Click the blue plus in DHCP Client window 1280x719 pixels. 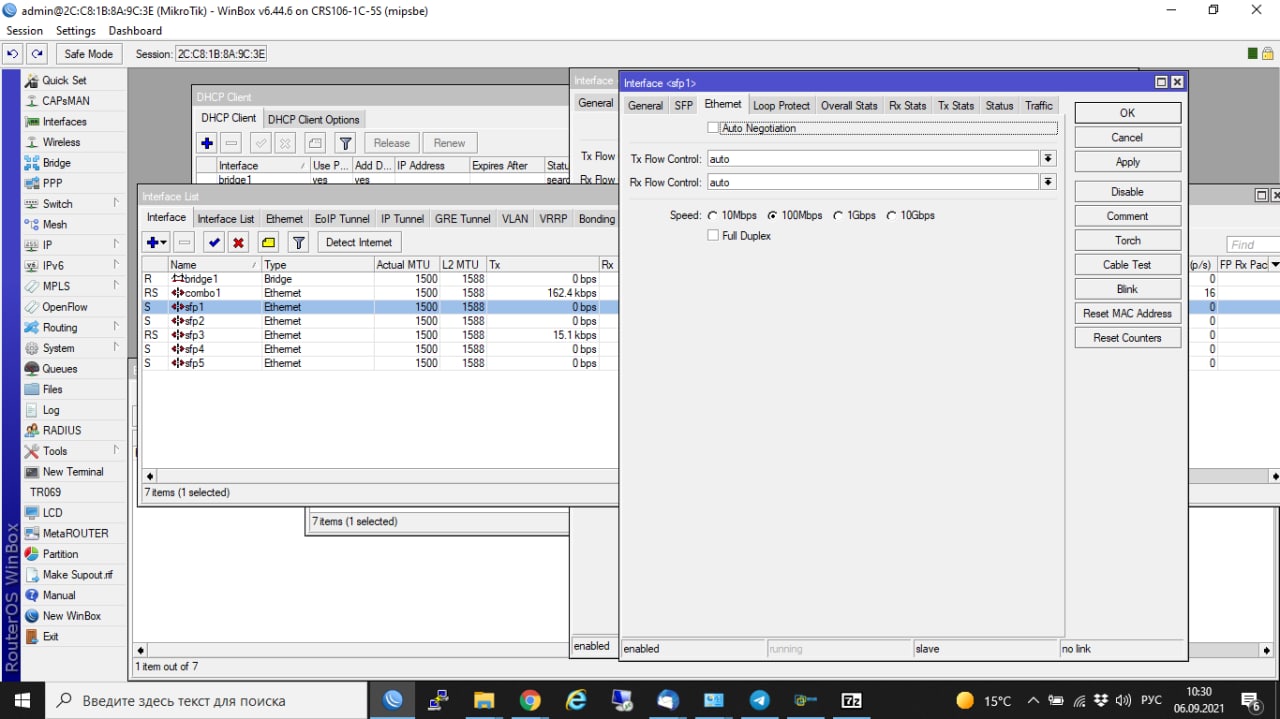click(x=207, y=143)
